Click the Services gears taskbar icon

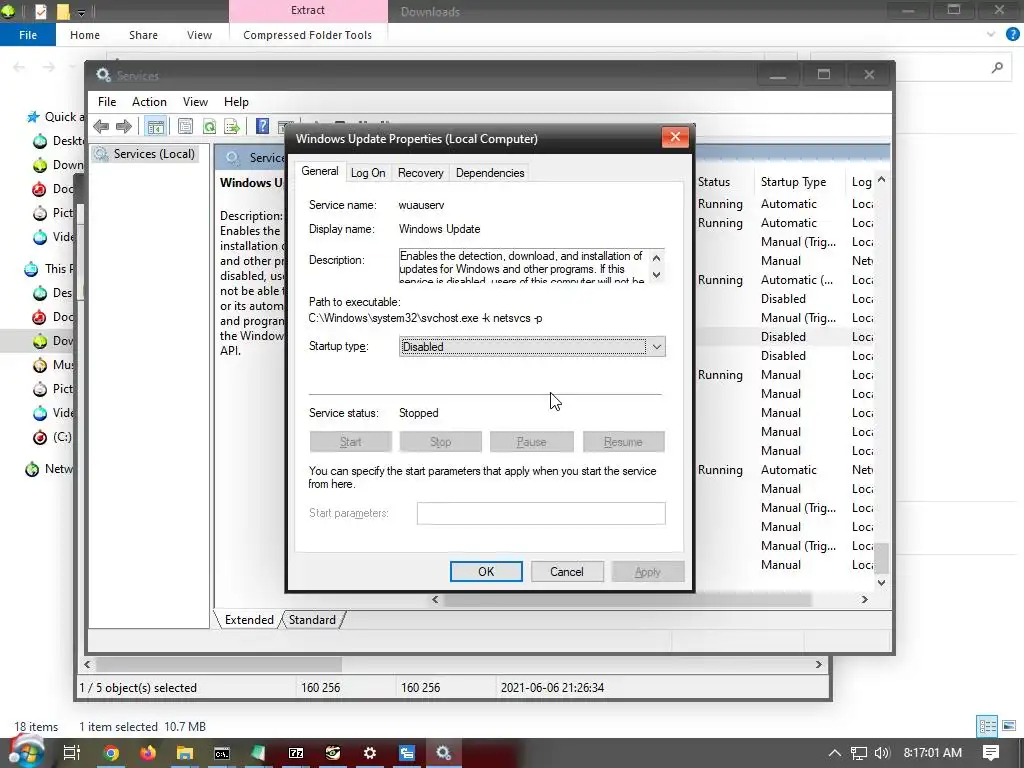tap(444, 753)
